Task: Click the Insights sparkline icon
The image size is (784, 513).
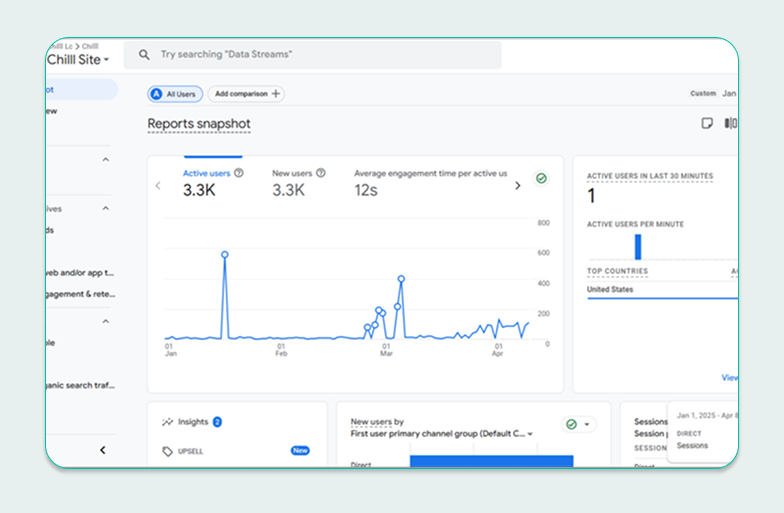Action: pyautogui.click(x=167, y=422)
